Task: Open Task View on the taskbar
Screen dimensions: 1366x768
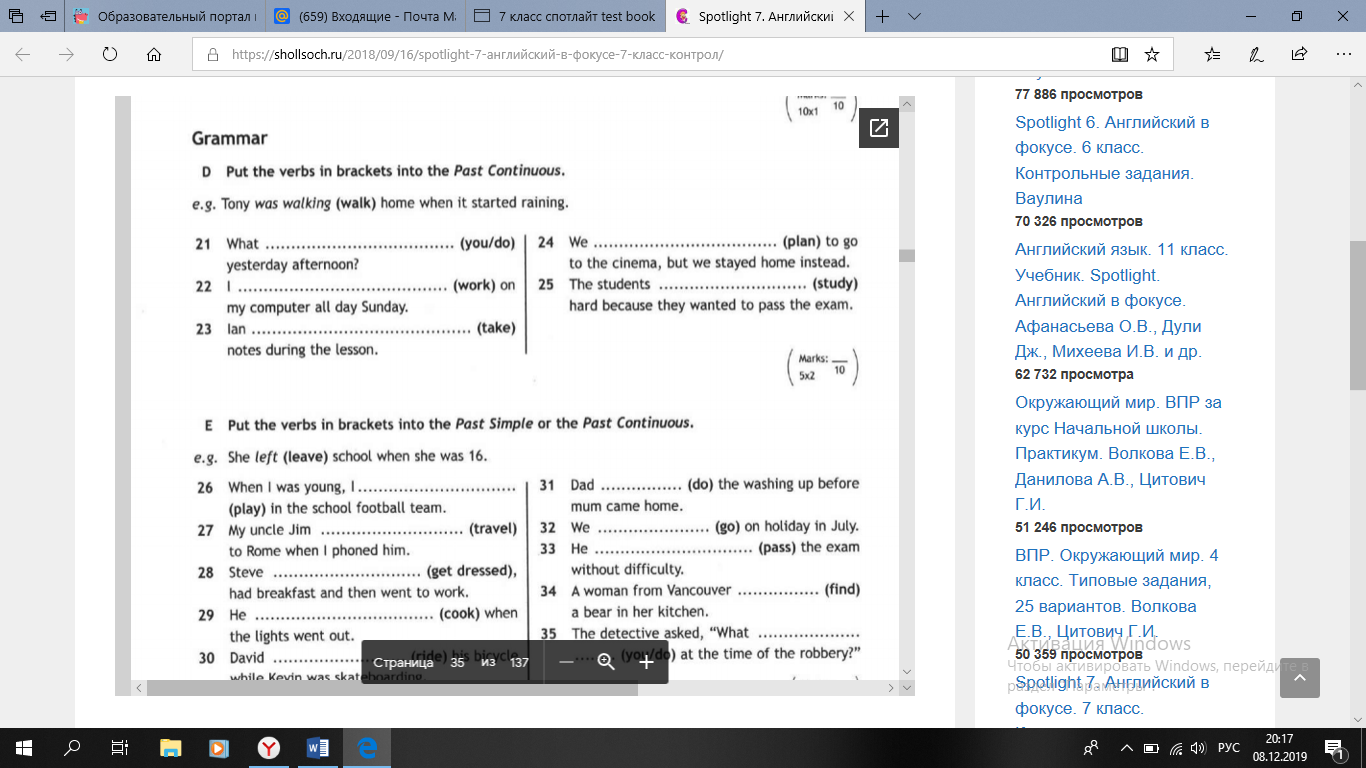Action: [120, 747]
